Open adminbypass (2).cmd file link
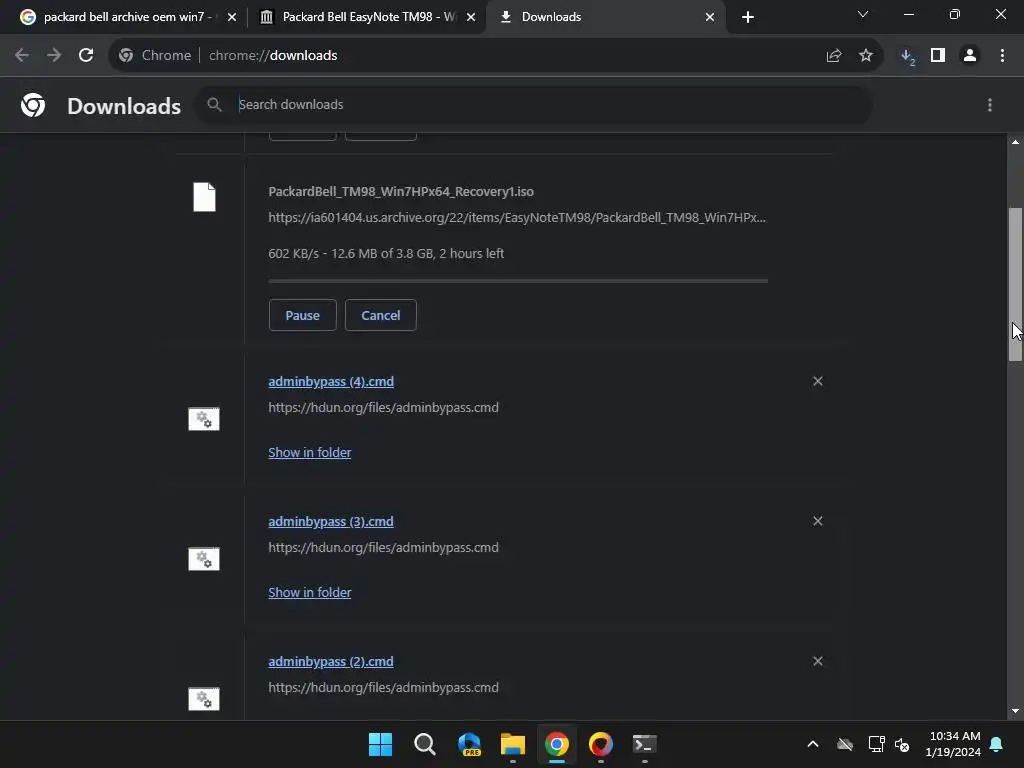The image size is (1024, 768). (x=331, y=662)
